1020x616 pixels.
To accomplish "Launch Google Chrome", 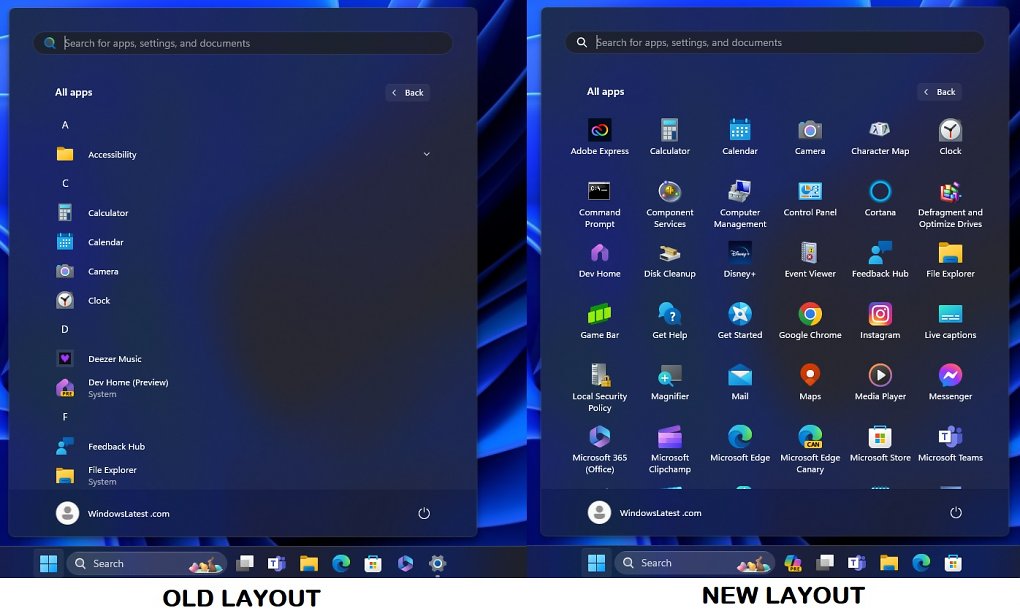I will [810, 321].
